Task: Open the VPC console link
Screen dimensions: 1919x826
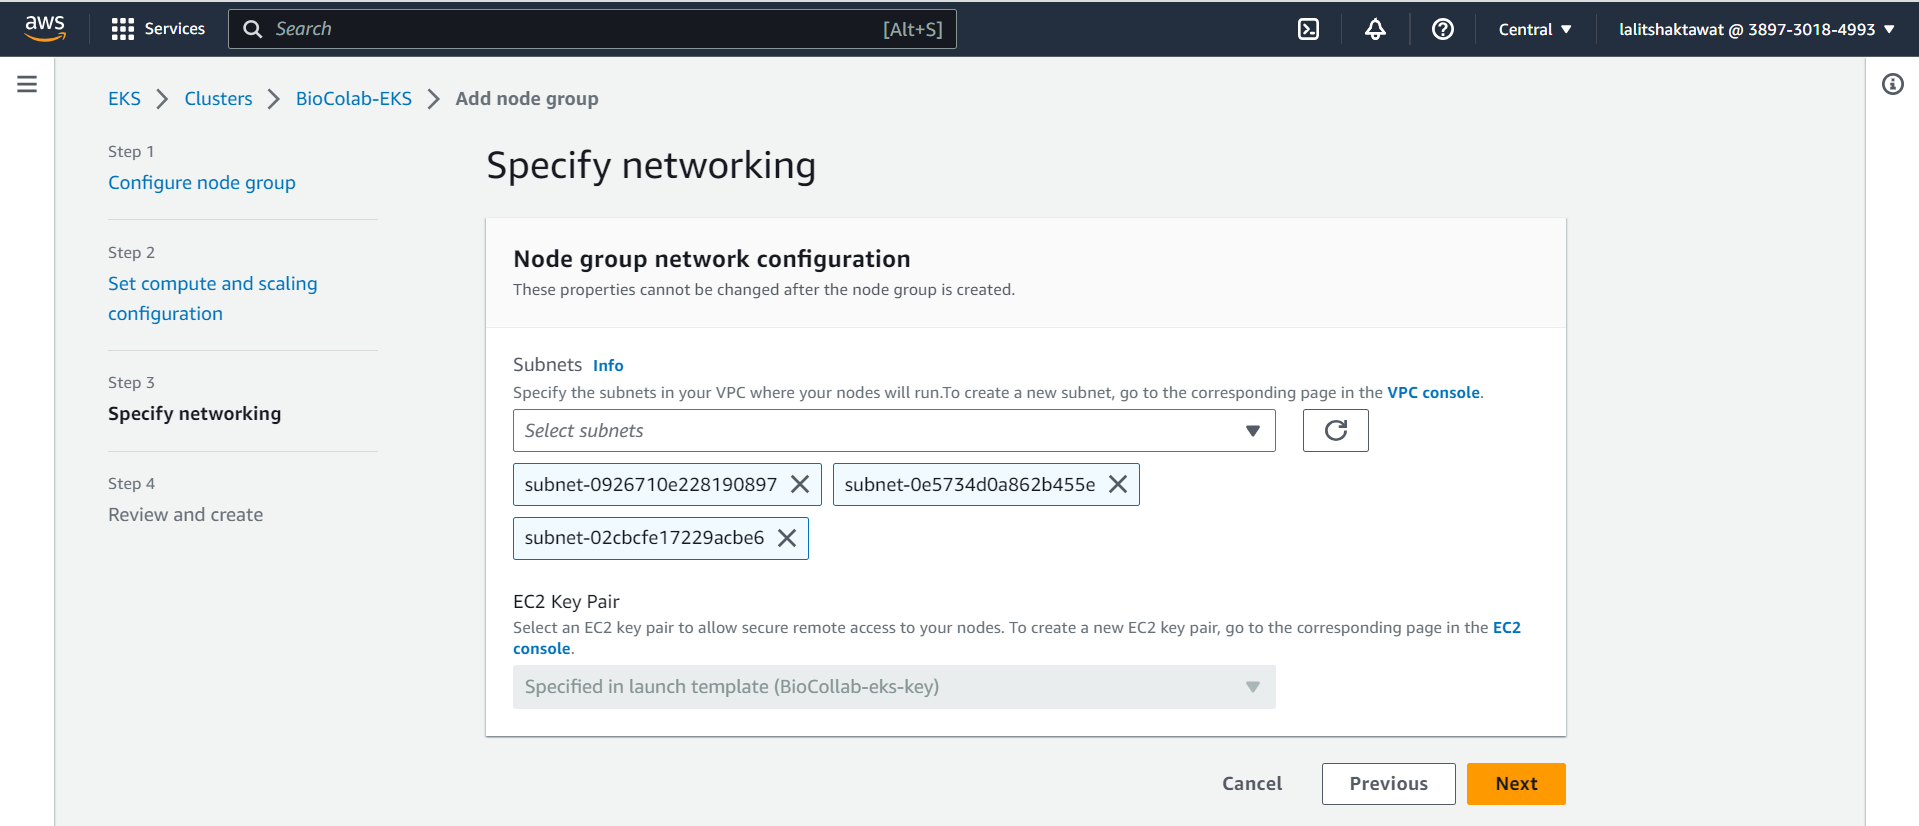Action: click(1433, 392)
